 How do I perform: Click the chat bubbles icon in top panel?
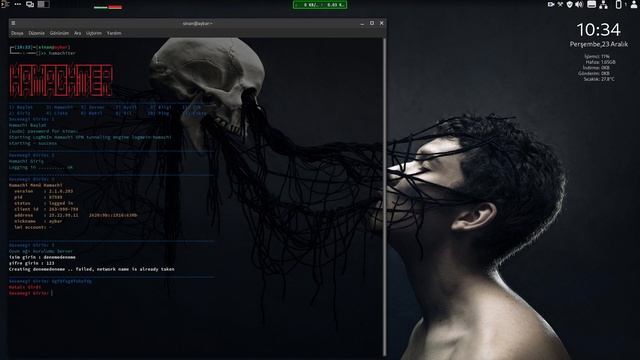click(x=30, y=4)
